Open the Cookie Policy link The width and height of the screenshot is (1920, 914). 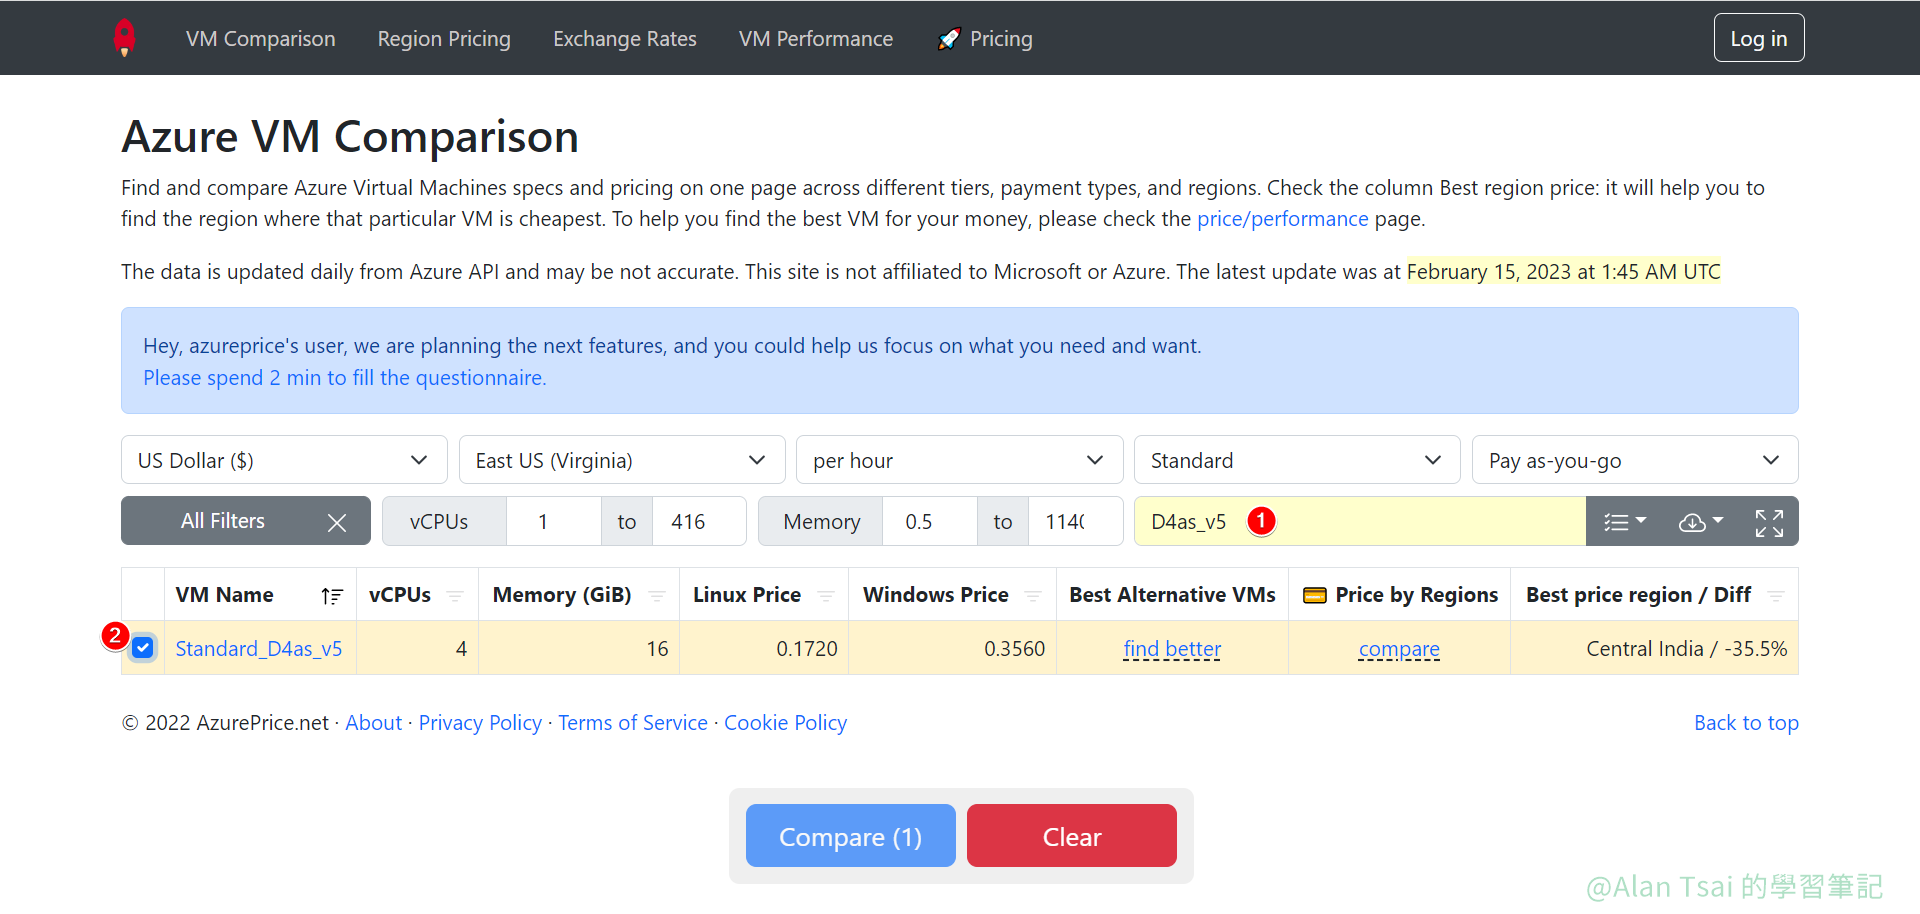click(785, 723)
